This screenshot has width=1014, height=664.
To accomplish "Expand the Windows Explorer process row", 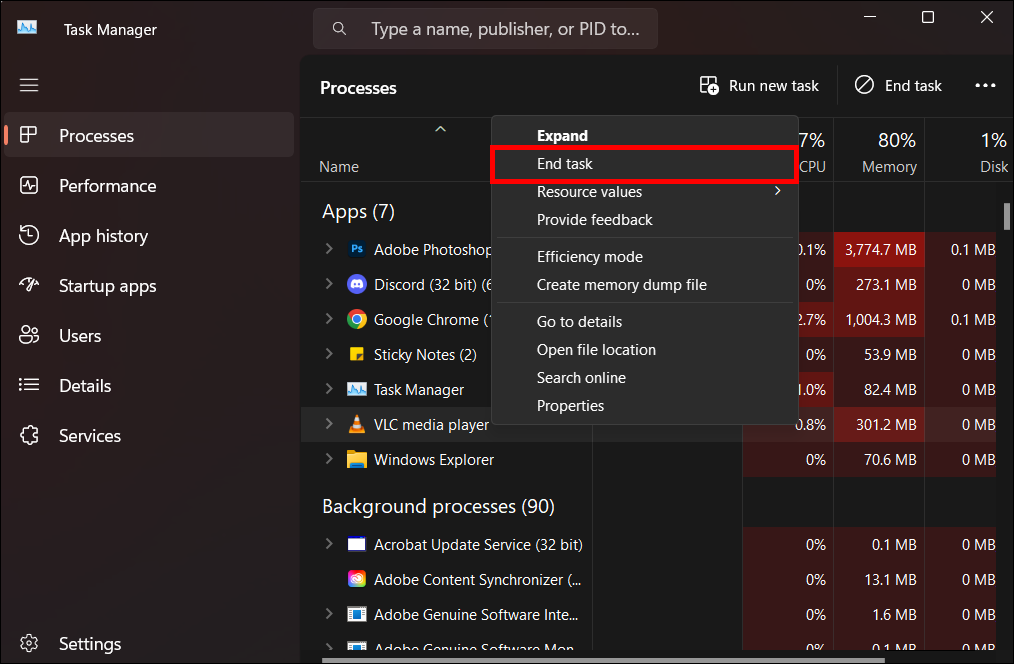I will [x=329, y=459].
